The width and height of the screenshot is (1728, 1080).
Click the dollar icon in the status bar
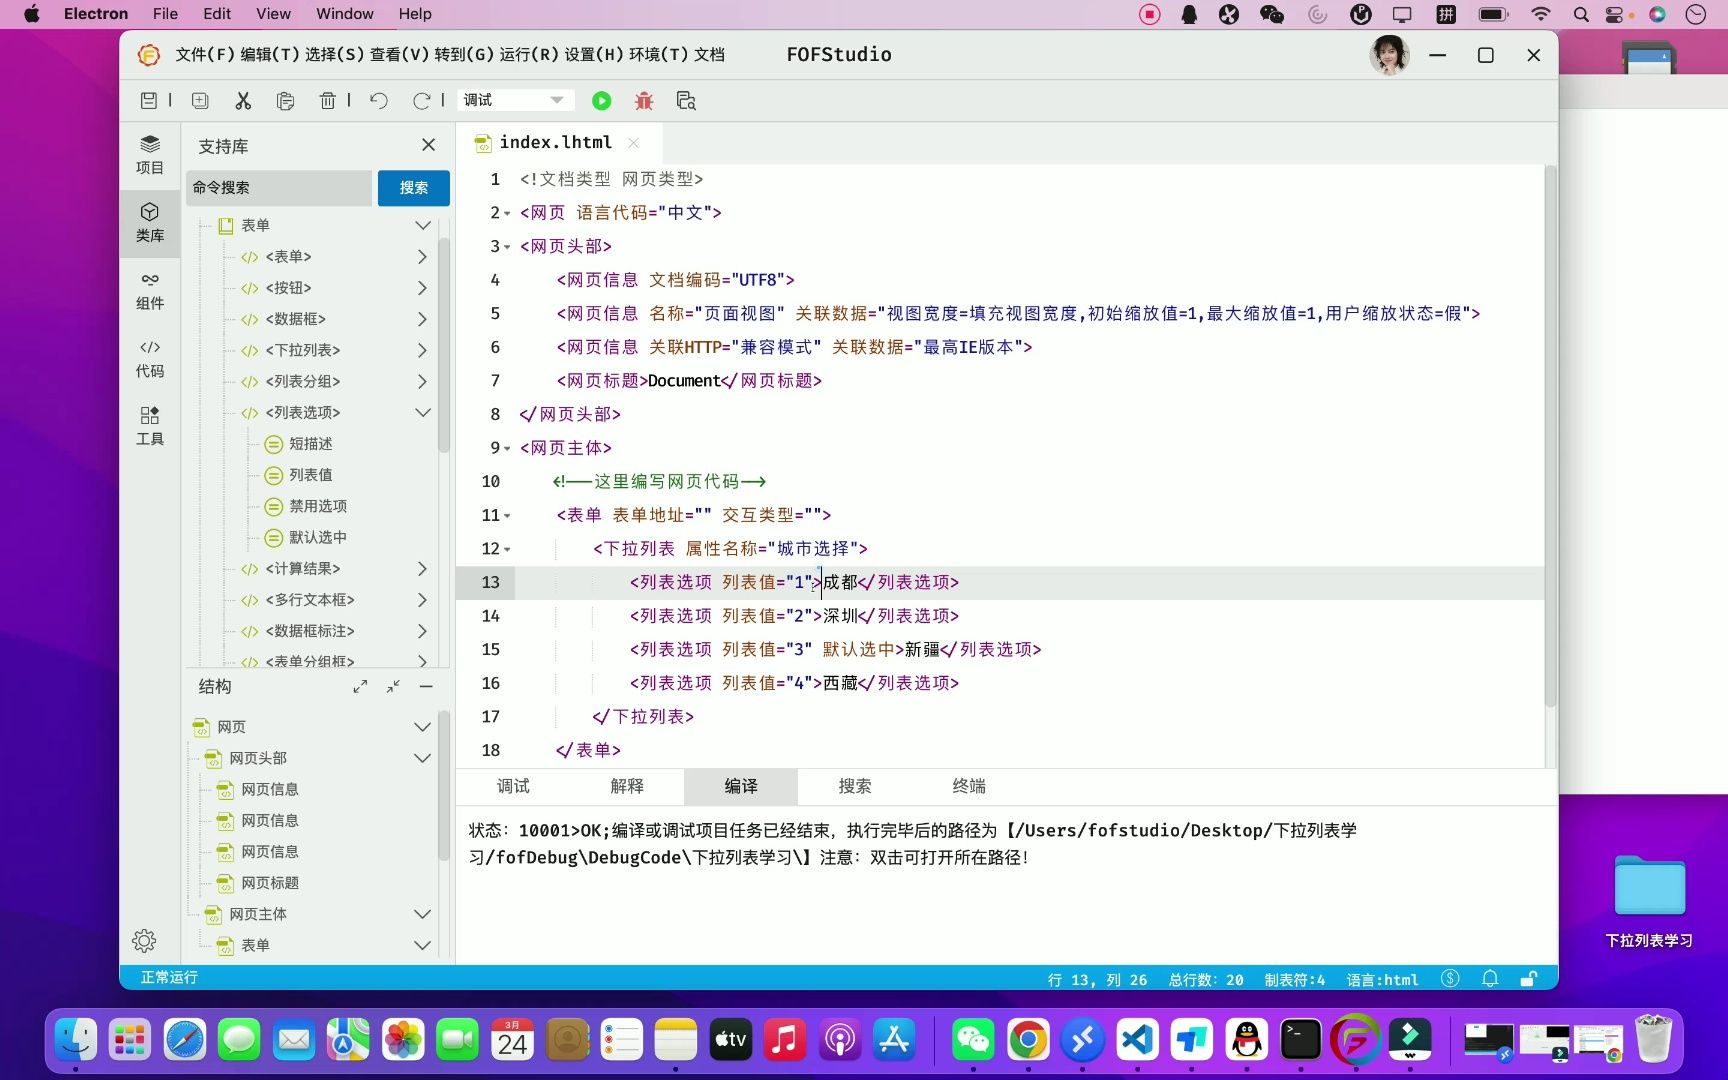click(1449, 978)
